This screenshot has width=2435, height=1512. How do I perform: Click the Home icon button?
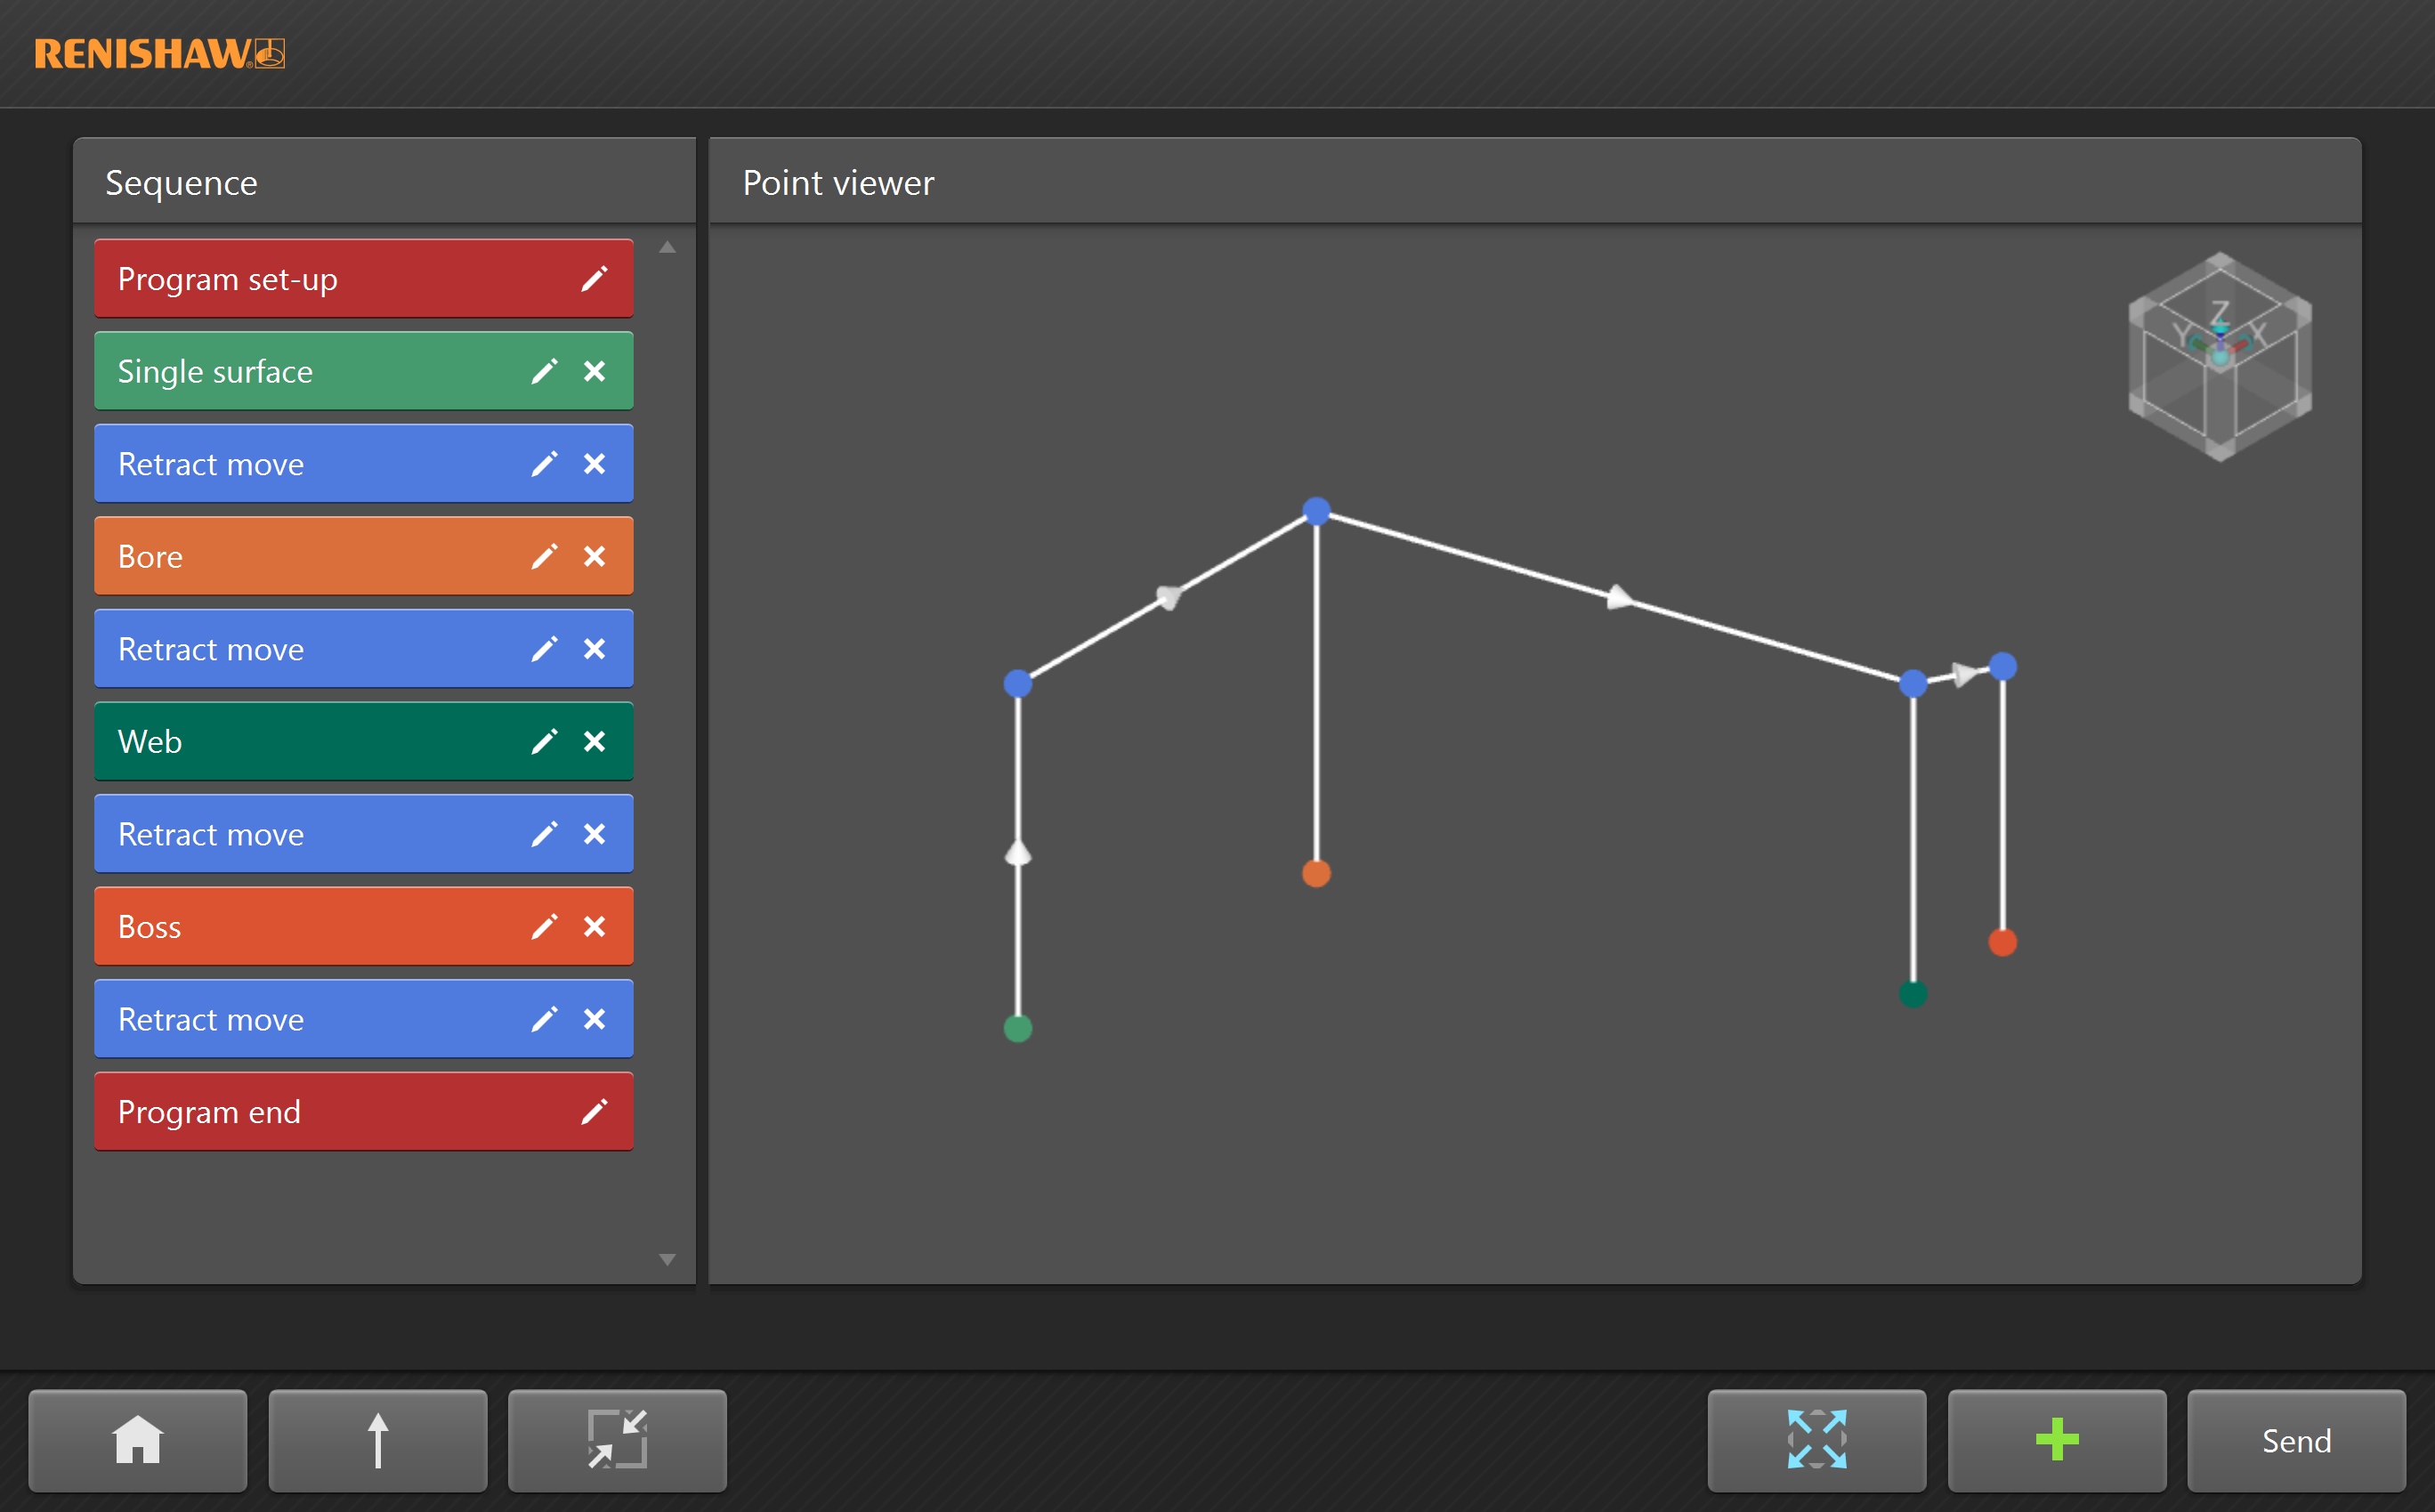[x=137, y=1440]
